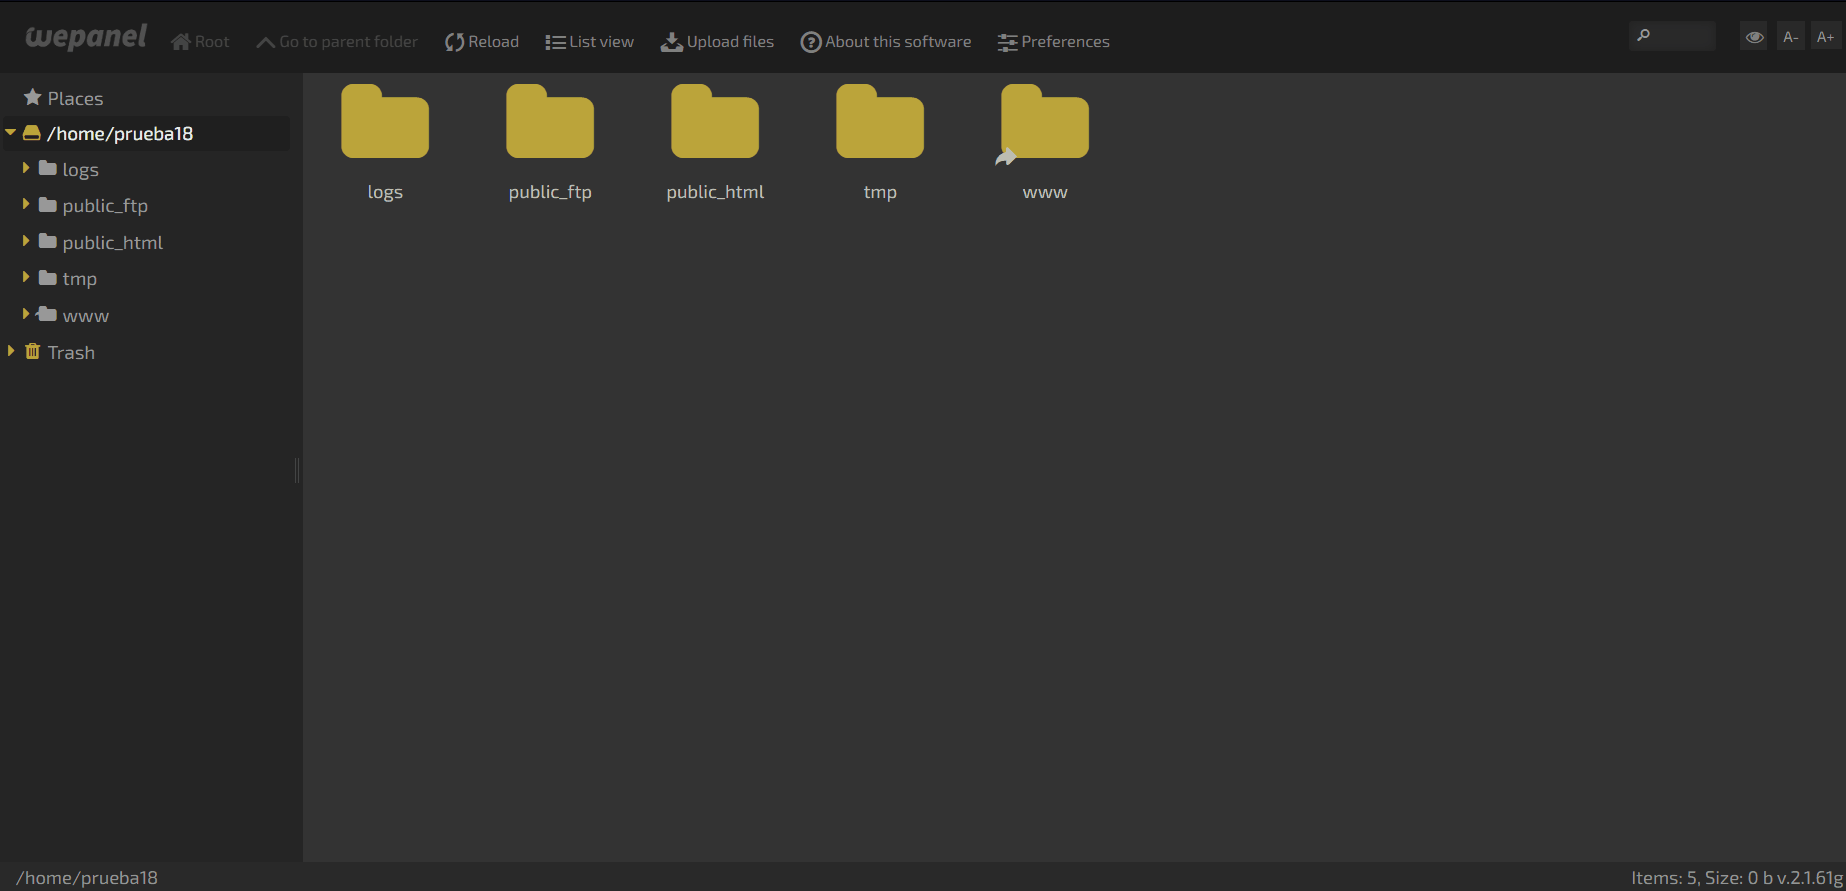Click the Trash can icon in sidebar

(x=33, y=352)
